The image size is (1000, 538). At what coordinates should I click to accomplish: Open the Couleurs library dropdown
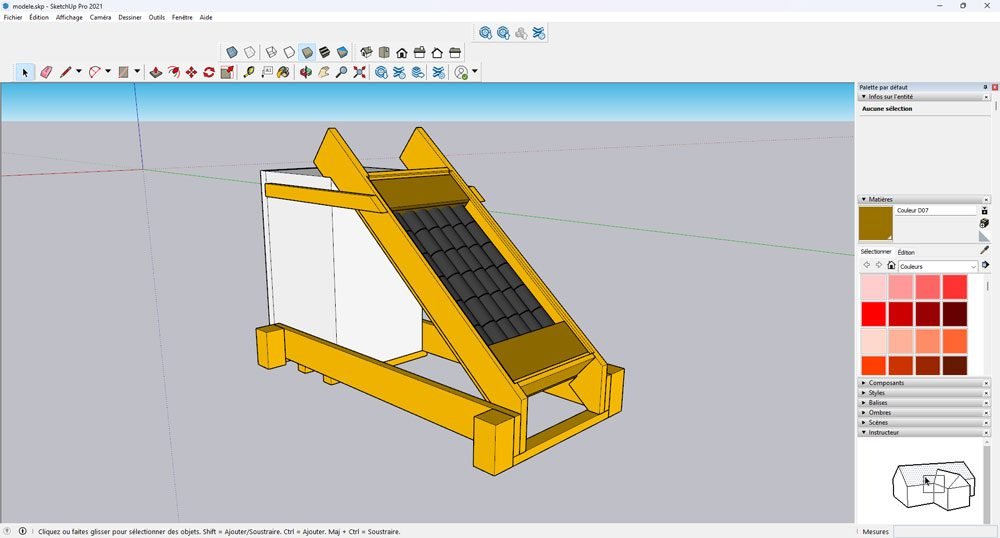(x=938, y=266)
